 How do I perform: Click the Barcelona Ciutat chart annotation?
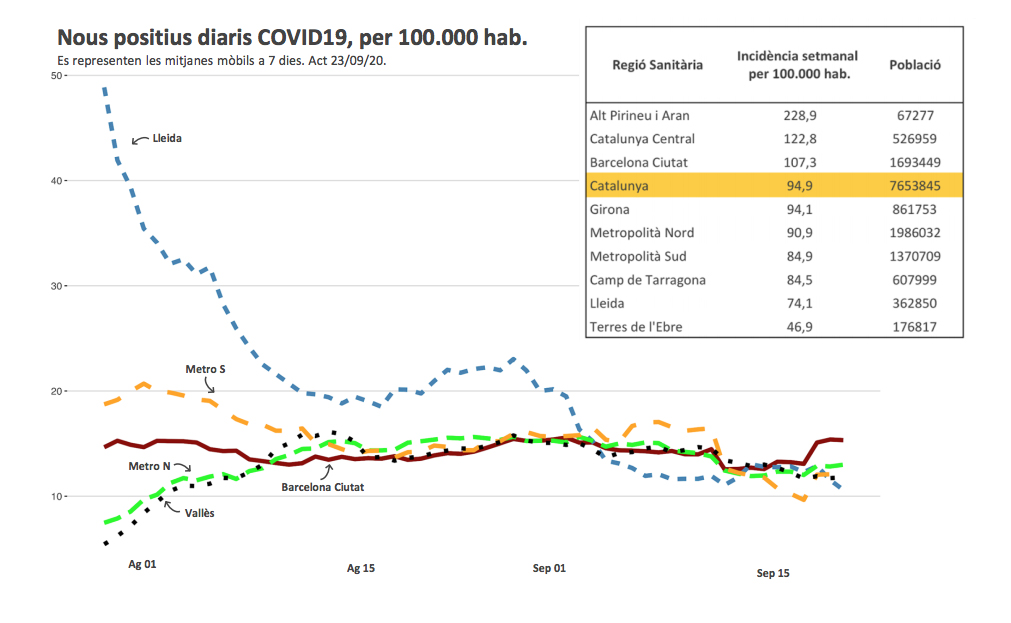coord(322,487)
